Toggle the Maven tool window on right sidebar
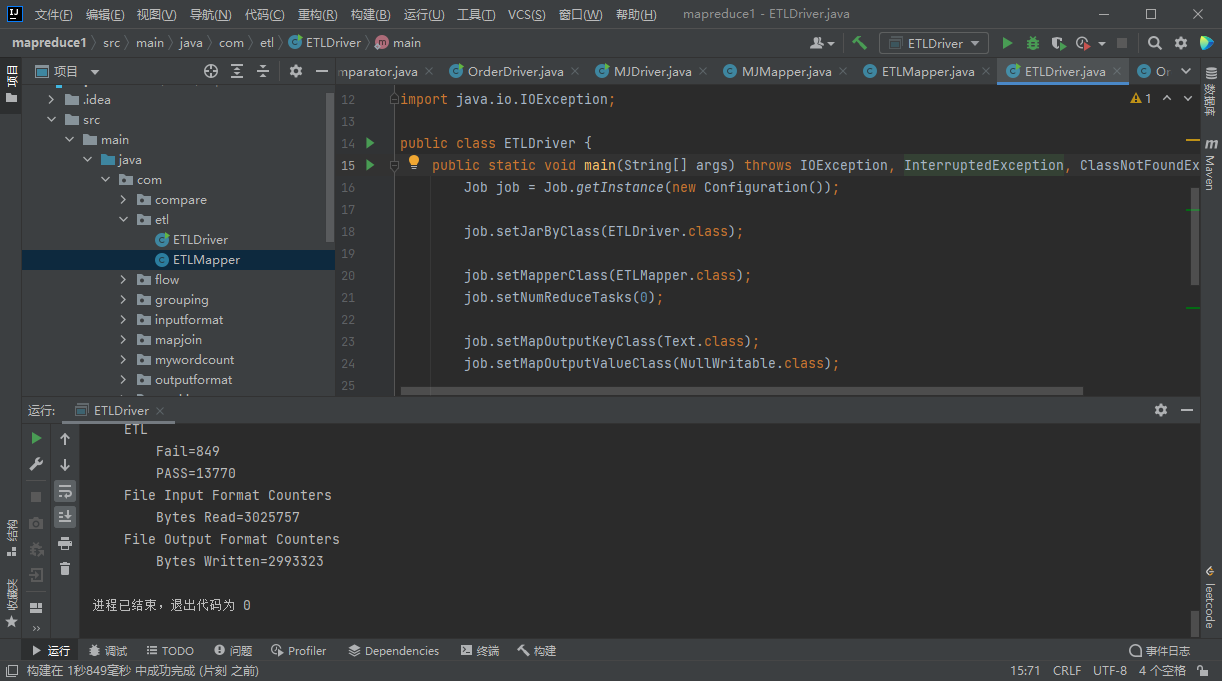Viewport: 1222px width, 681px height. click(1209, 165)
